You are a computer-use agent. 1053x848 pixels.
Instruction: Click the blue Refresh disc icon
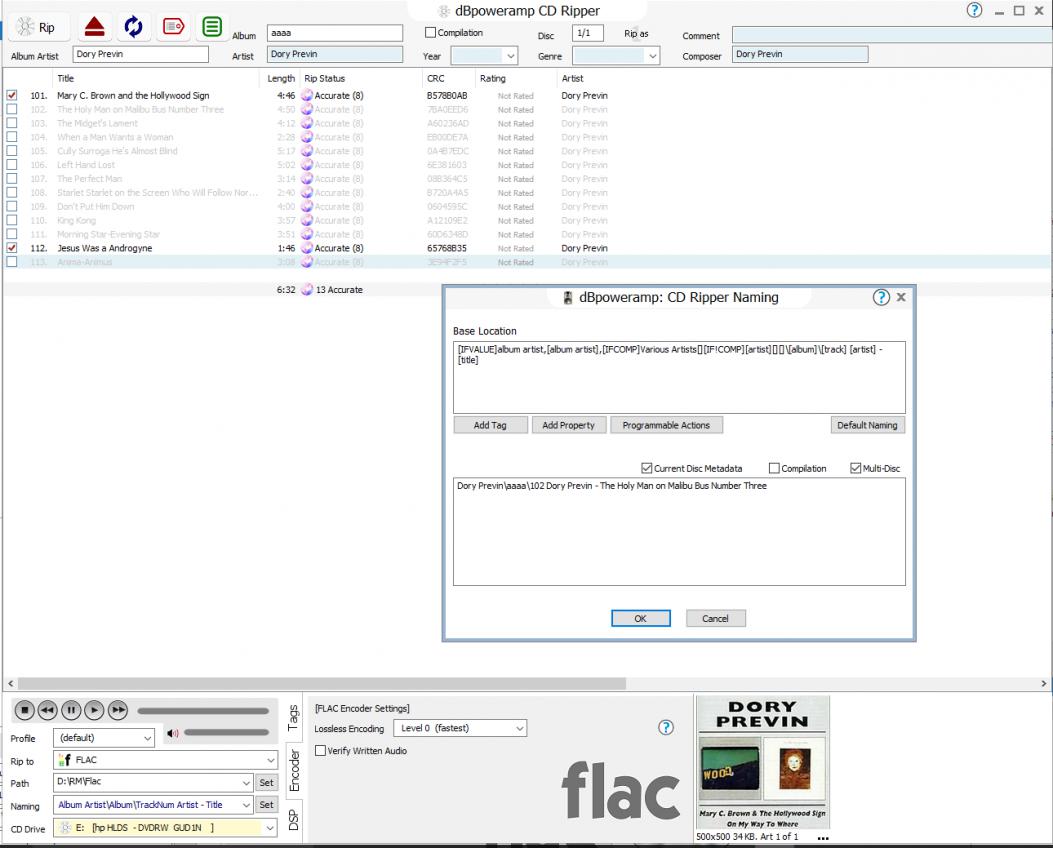(133, 27)
